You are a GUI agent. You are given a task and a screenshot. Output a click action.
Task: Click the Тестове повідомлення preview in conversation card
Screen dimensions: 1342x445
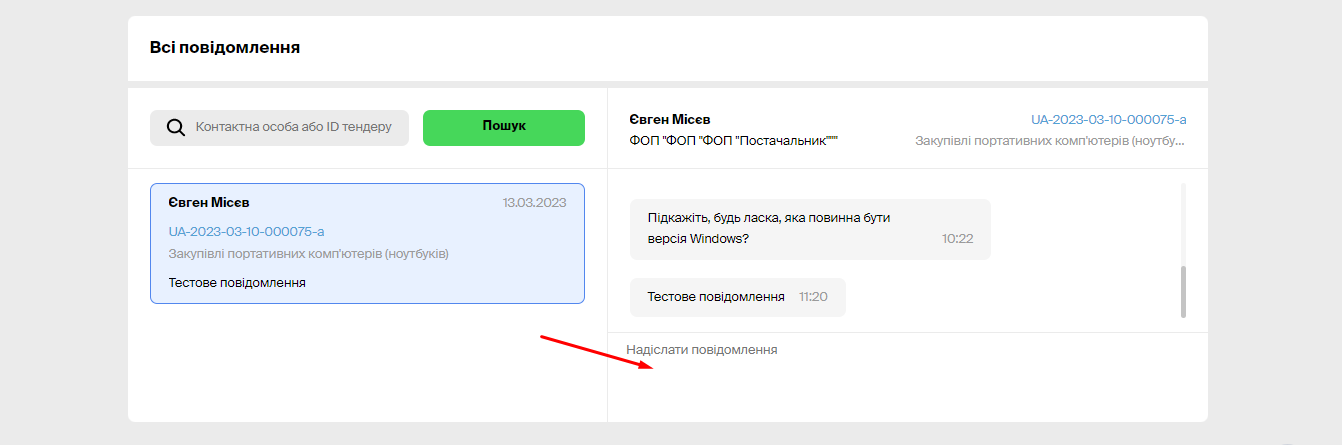[236, 283]
